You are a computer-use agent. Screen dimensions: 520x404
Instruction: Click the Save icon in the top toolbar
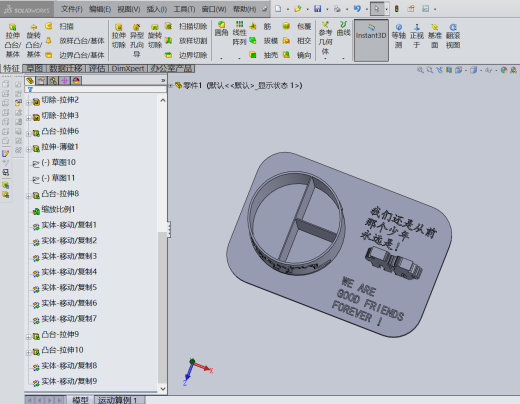[318, 9]
